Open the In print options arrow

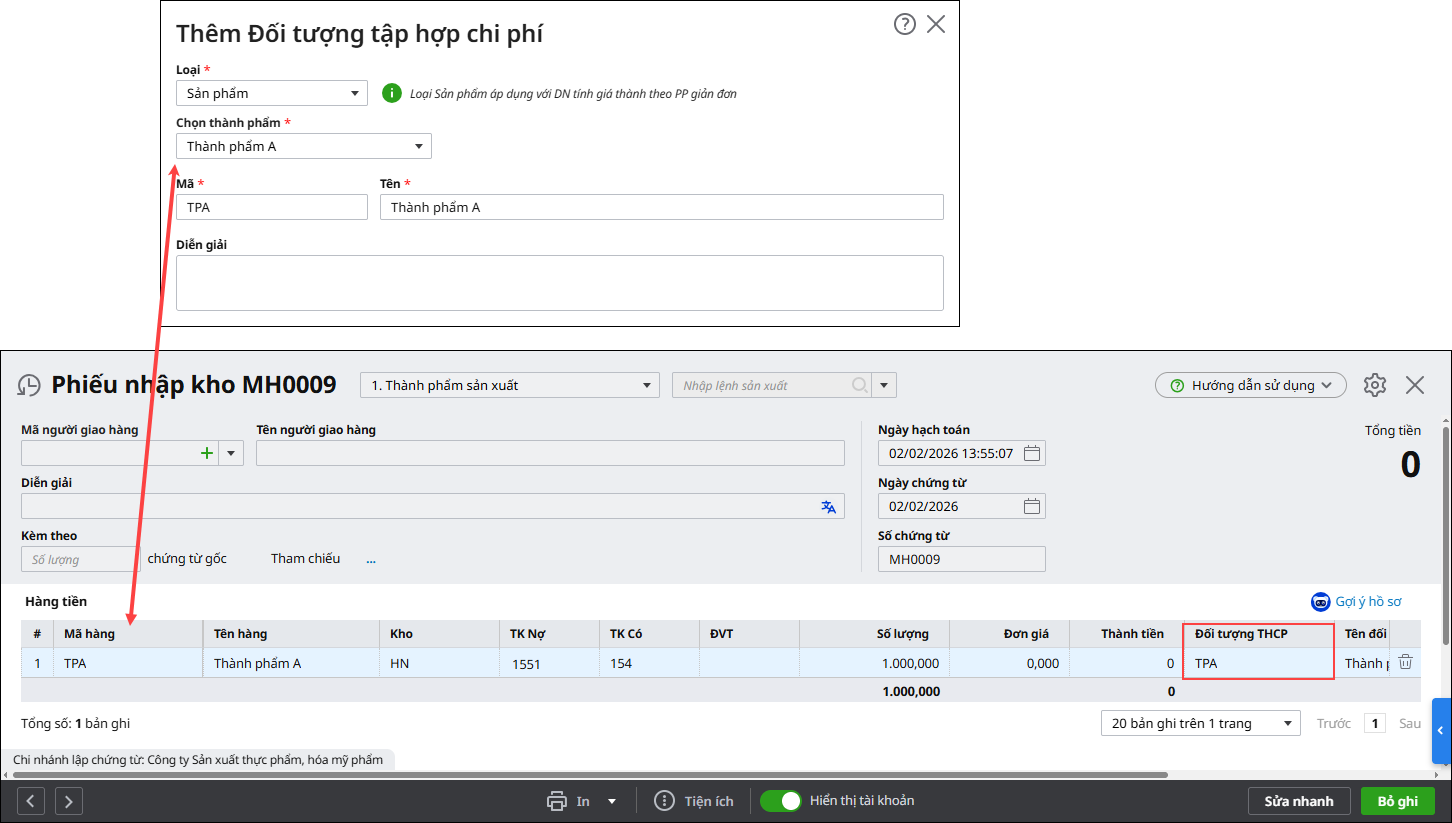tap(612, 801)
